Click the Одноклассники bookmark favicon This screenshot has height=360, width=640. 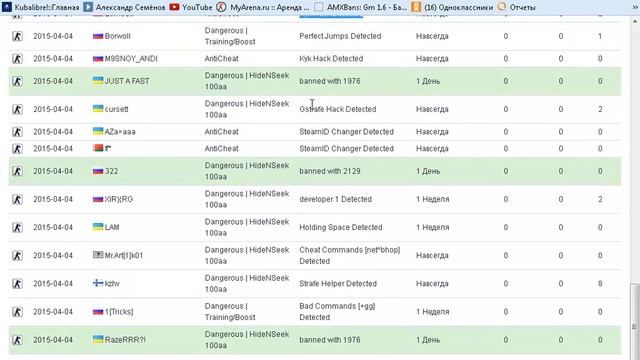416,7
